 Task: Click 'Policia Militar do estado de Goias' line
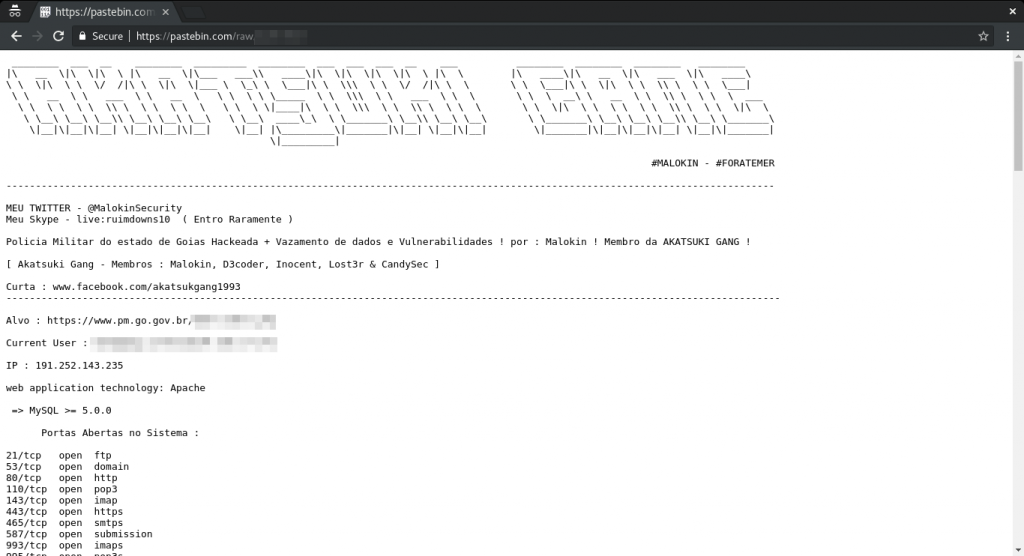pos(378,242)
